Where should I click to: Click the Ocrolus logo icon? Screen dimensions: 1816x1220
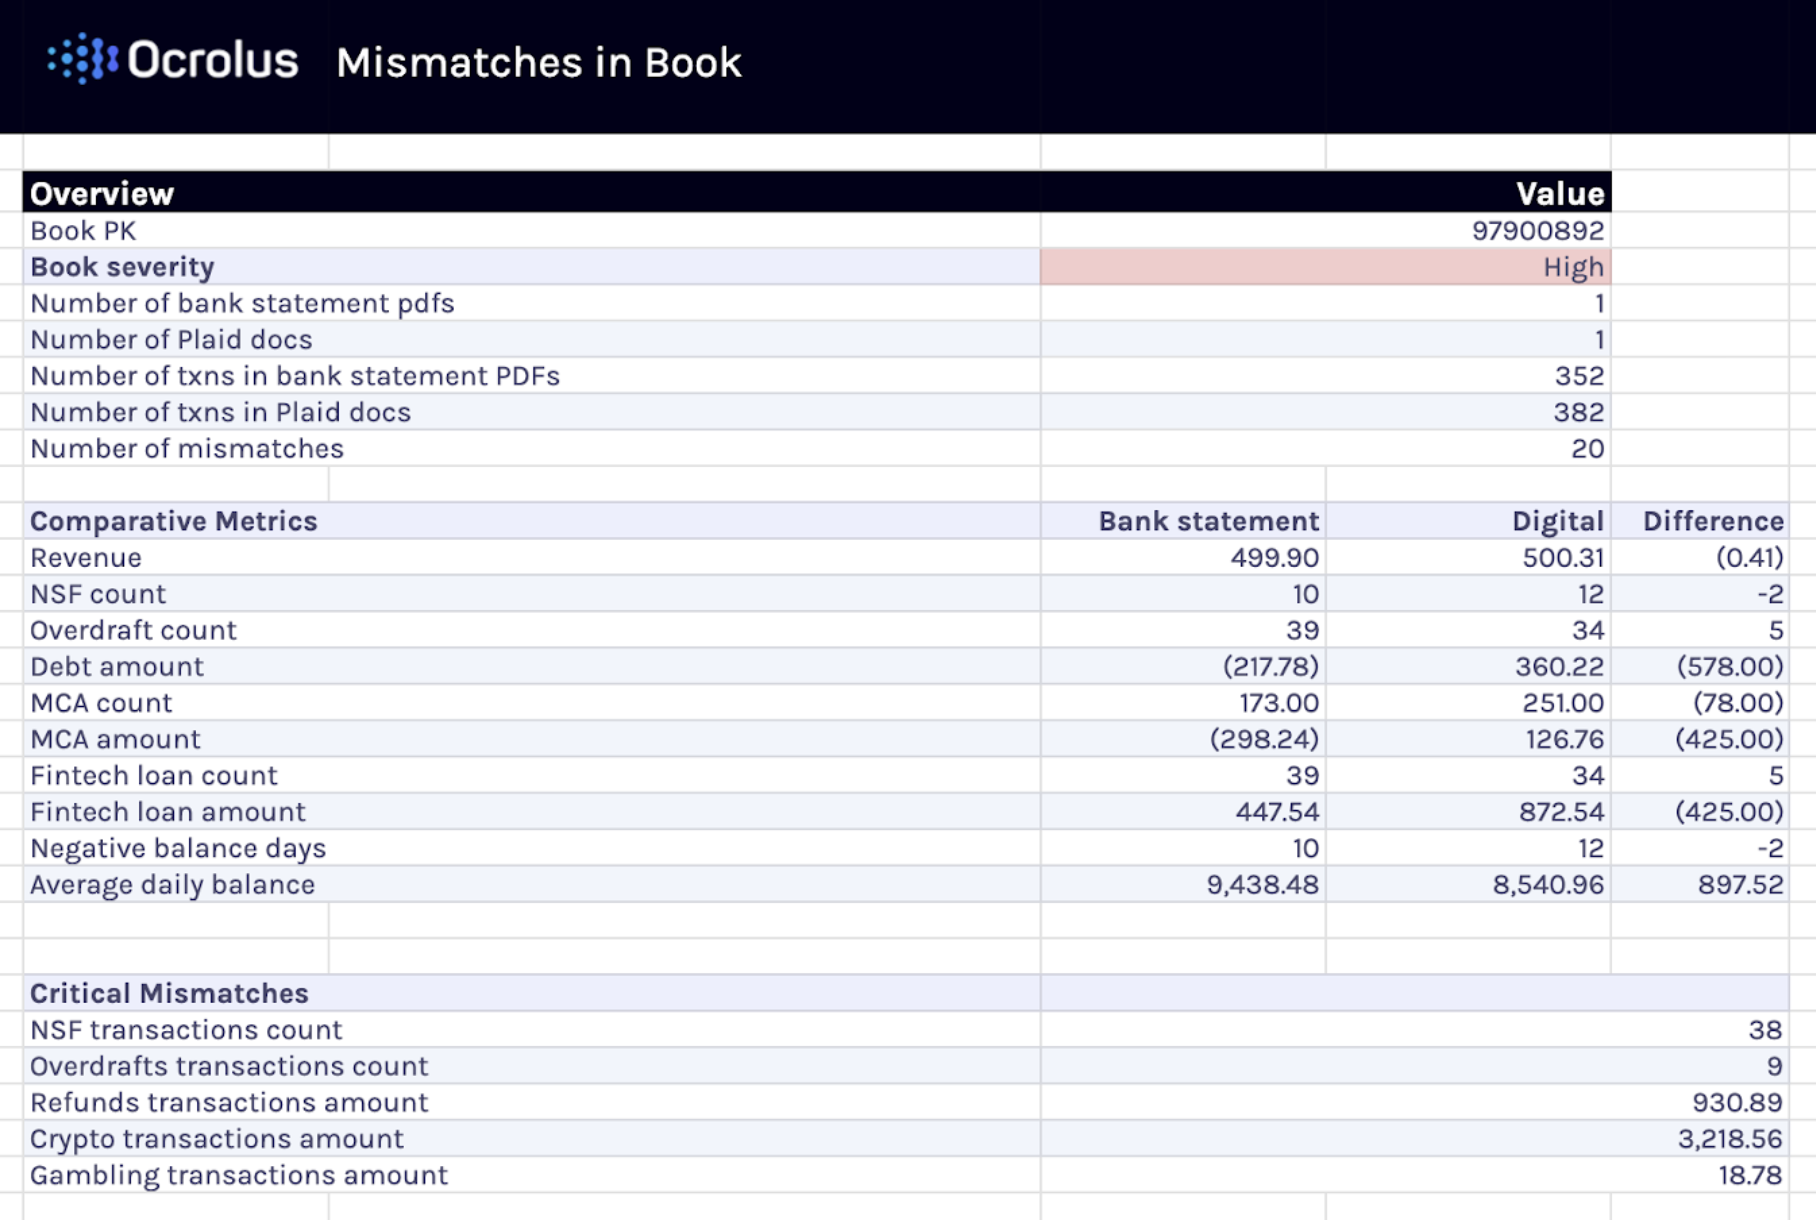click(x=83, y=58)
